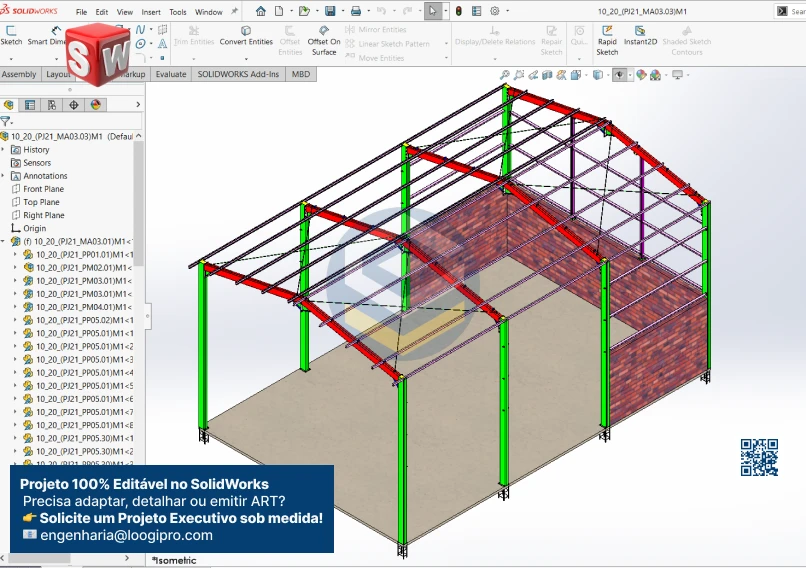Screen dimensions: 806x568
Task: Open the Insert menu
Action: coord(150,12)
